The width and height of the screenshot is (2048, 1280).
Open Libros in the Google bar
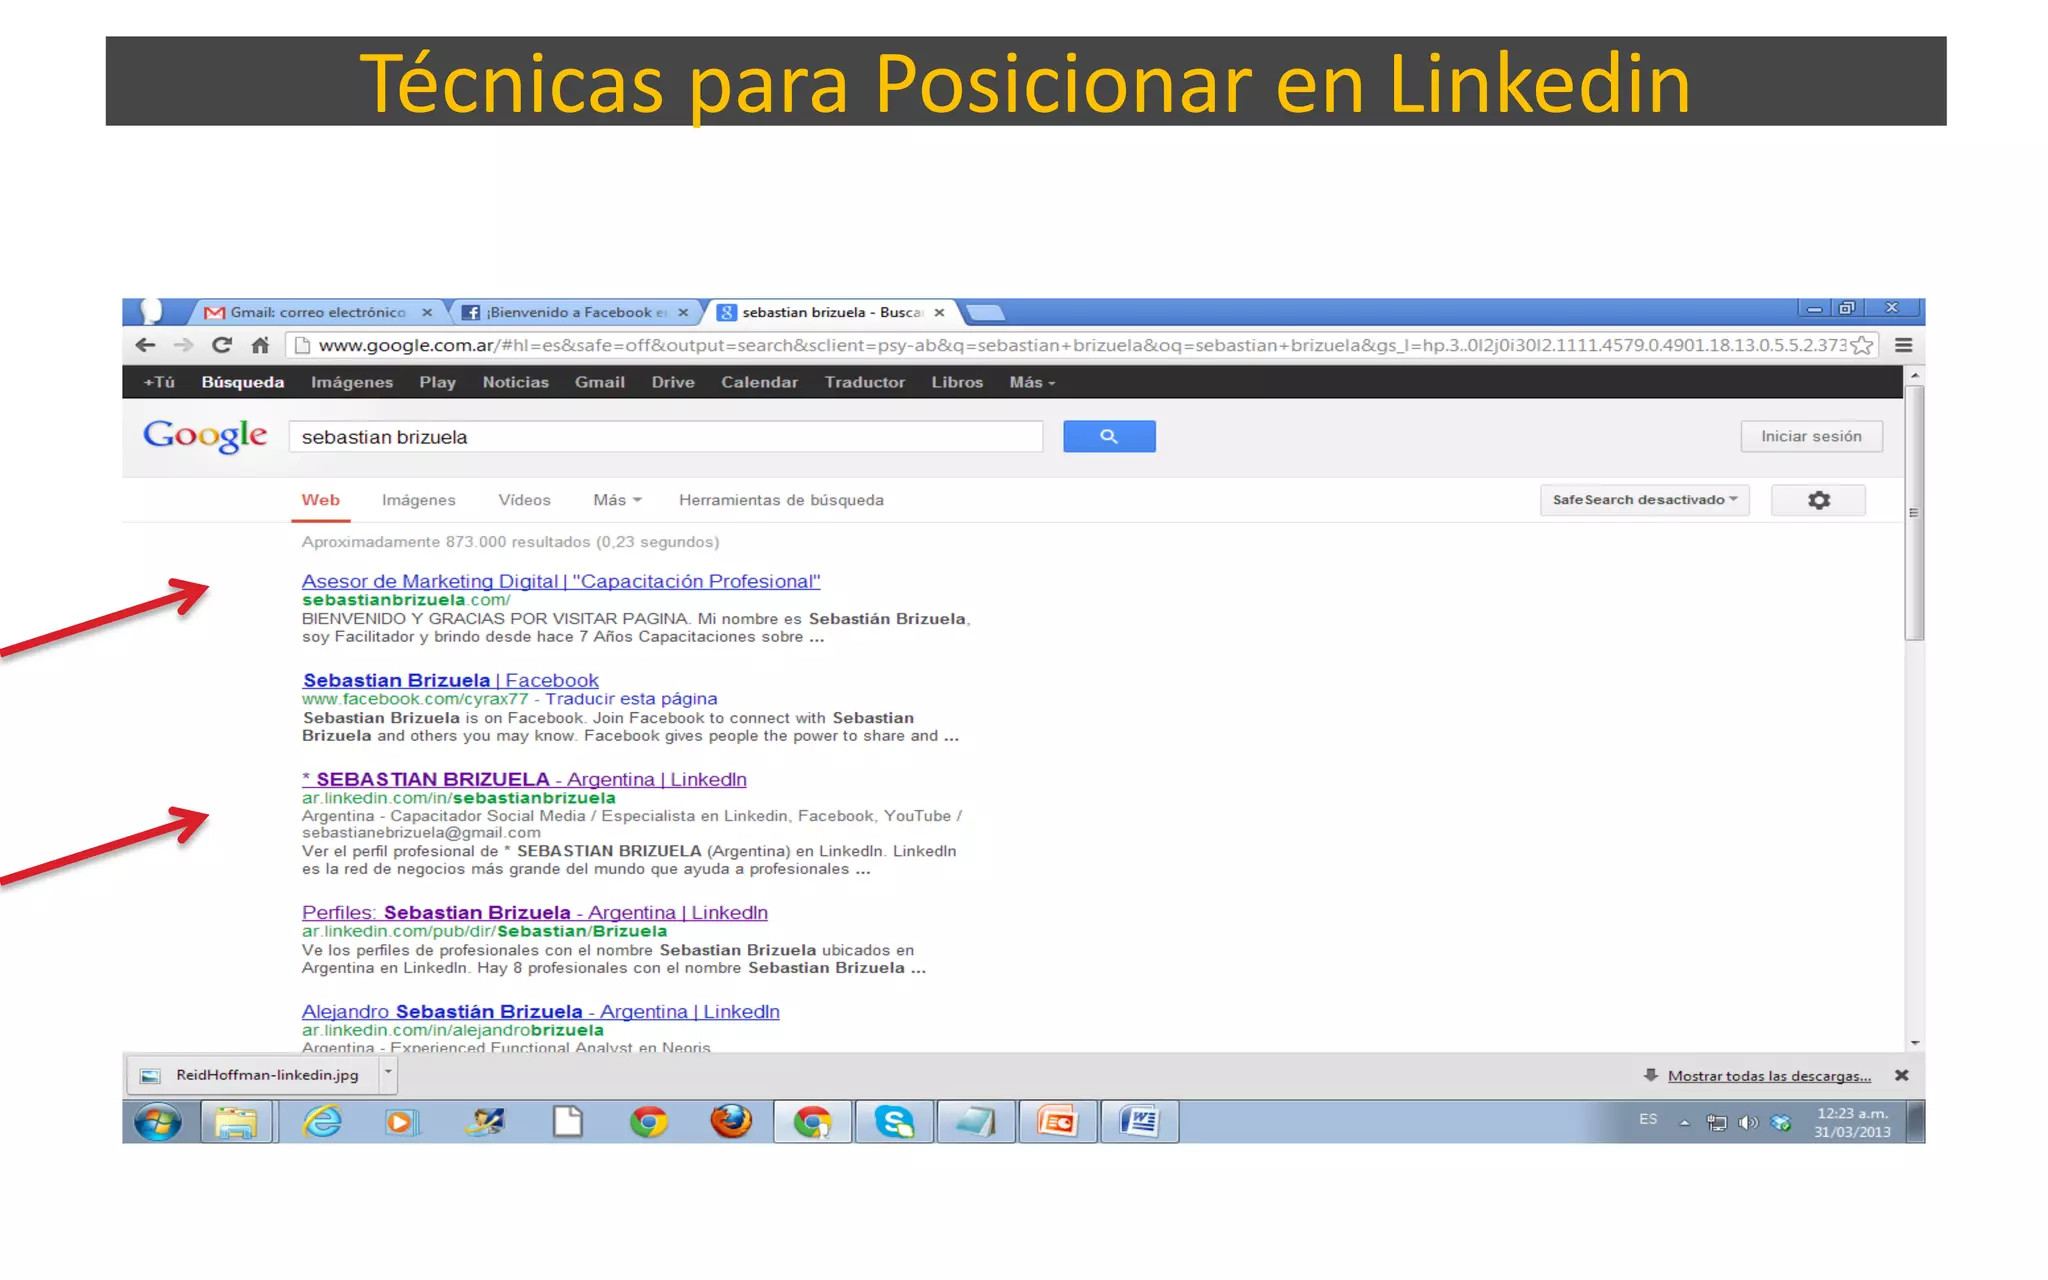click(957, 382)
